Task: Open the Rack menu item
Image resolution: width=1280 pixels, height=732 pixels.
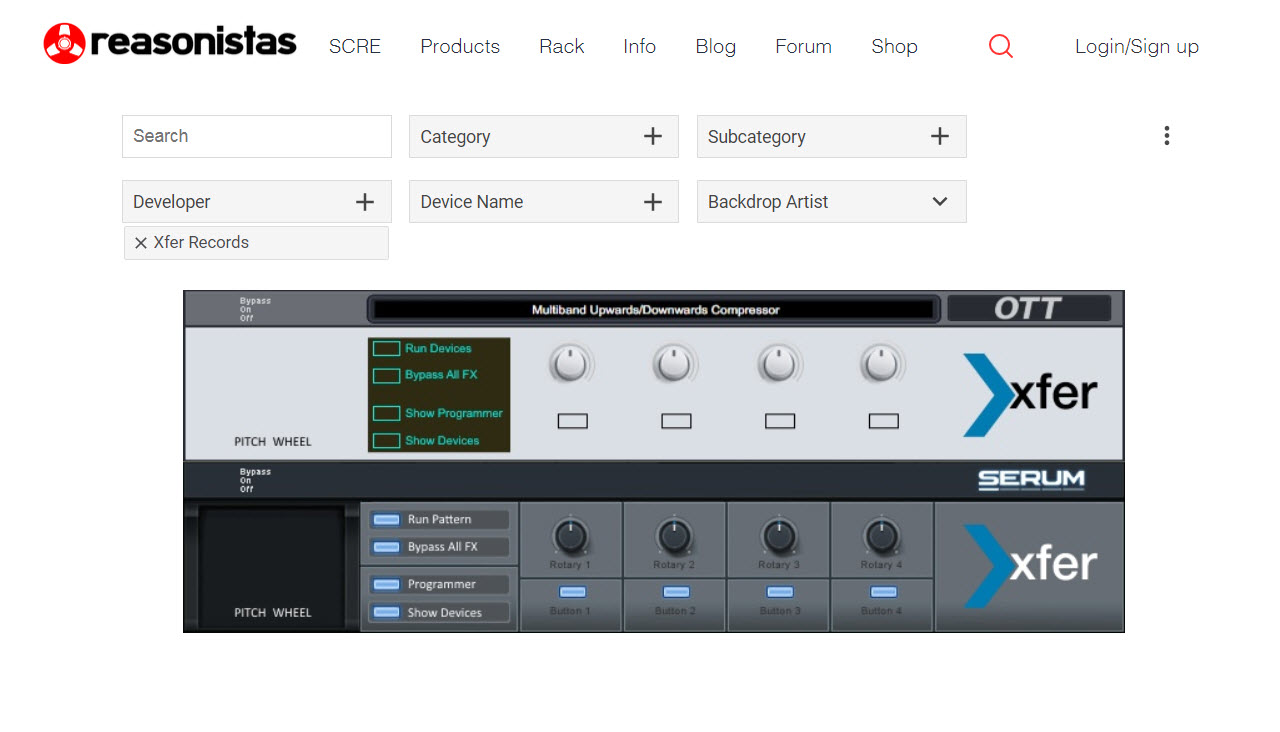Action: point(561,46)
